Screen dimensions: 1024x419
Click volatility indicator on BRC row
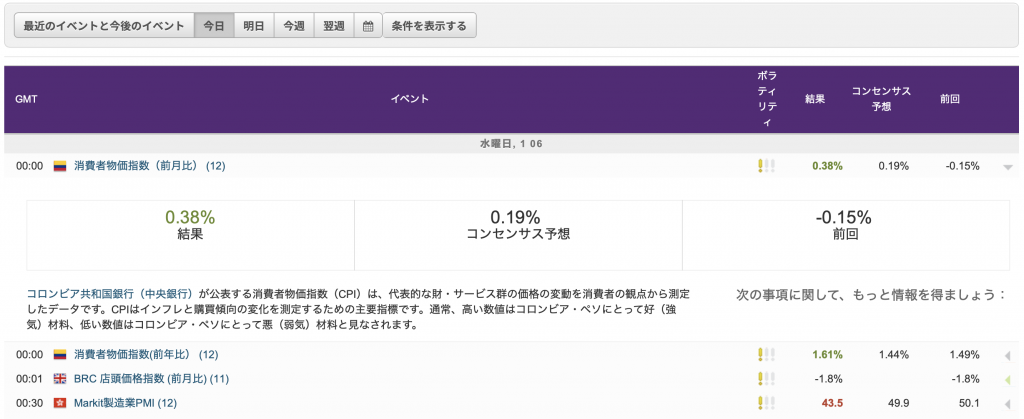pos(766,379)
